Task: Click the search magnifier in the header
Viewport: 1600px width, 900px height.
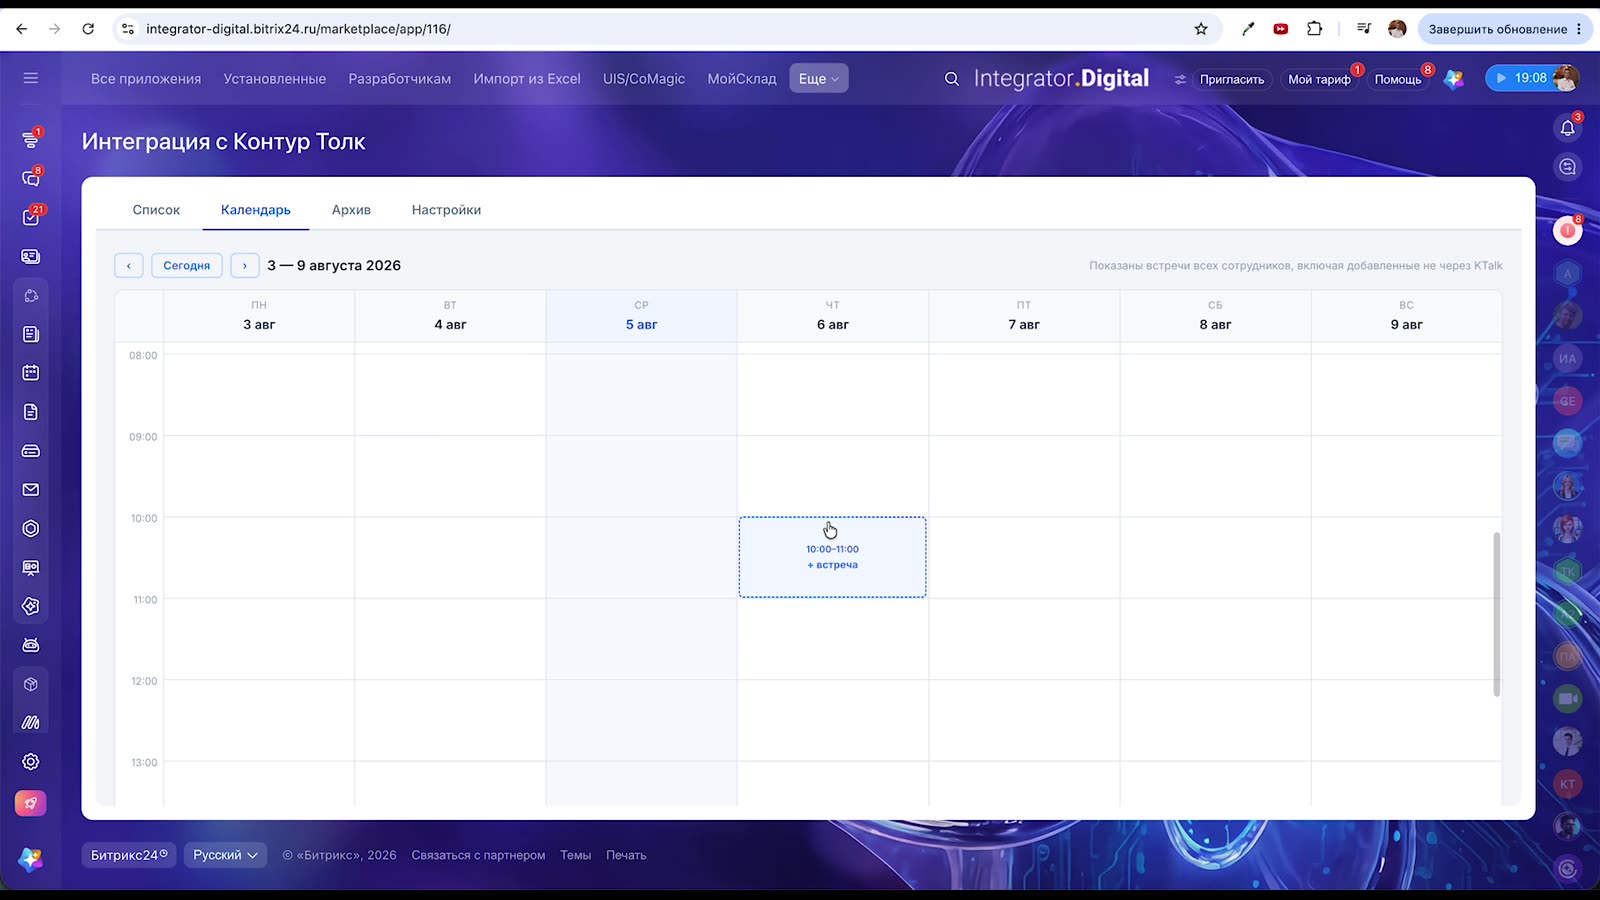Action: [952, 79]
